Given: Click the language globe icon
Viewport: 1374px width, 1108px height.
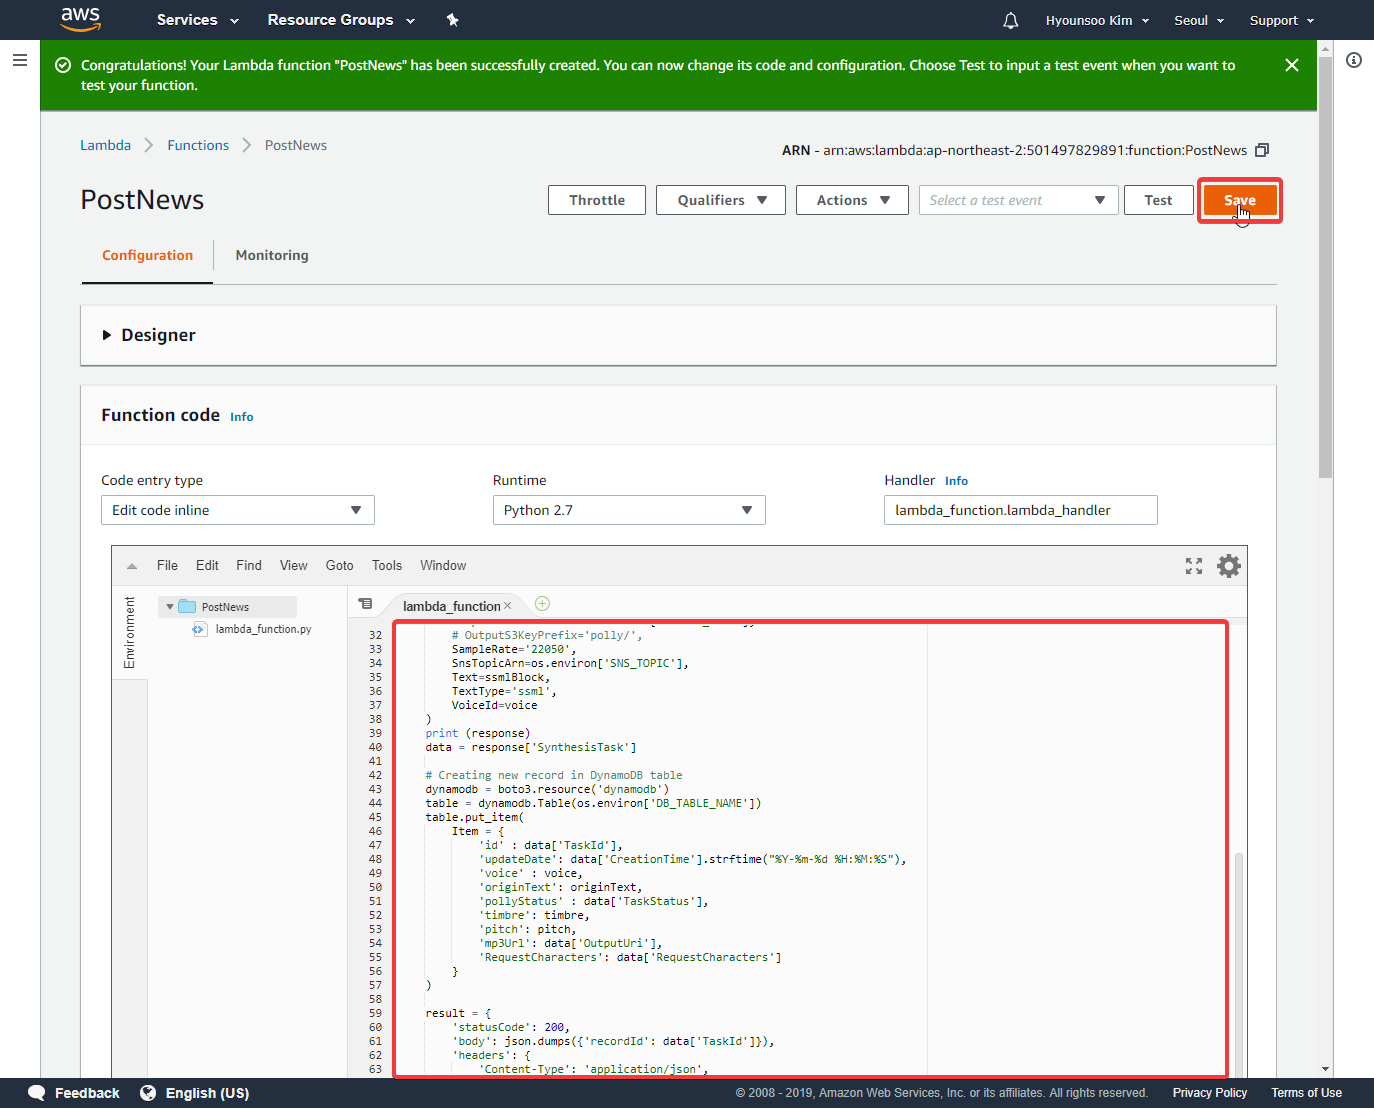Looking at the screenshot, I should coord(148,1093).
